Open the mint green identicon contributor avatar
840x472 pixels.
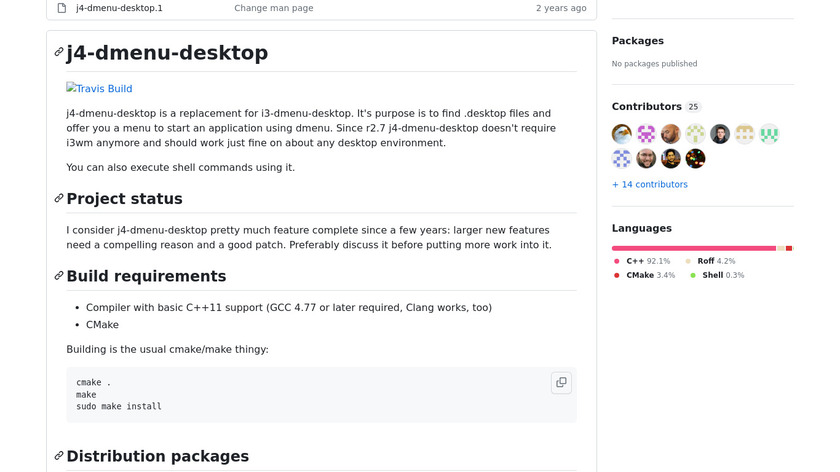[769, 134]
